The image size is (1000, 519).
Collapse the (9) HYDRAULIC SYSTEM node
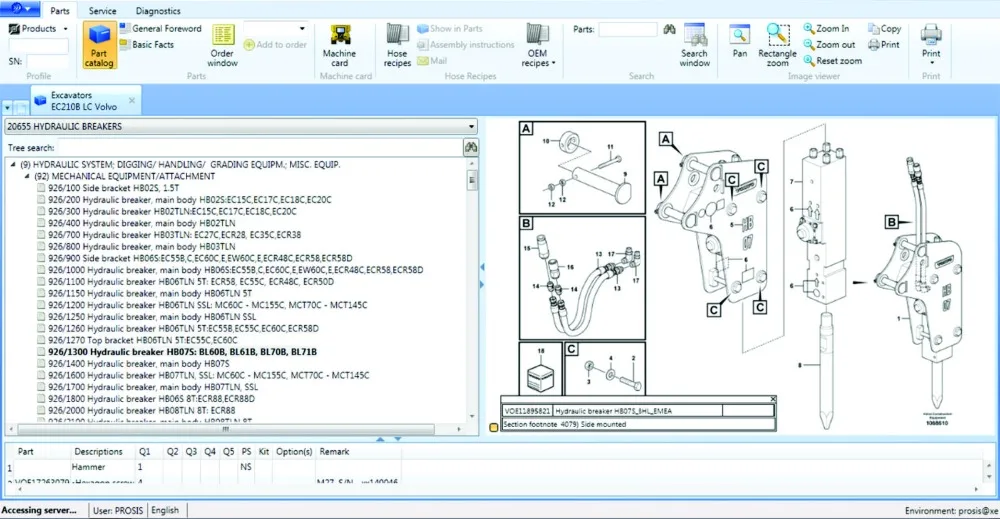coord(12,164)
